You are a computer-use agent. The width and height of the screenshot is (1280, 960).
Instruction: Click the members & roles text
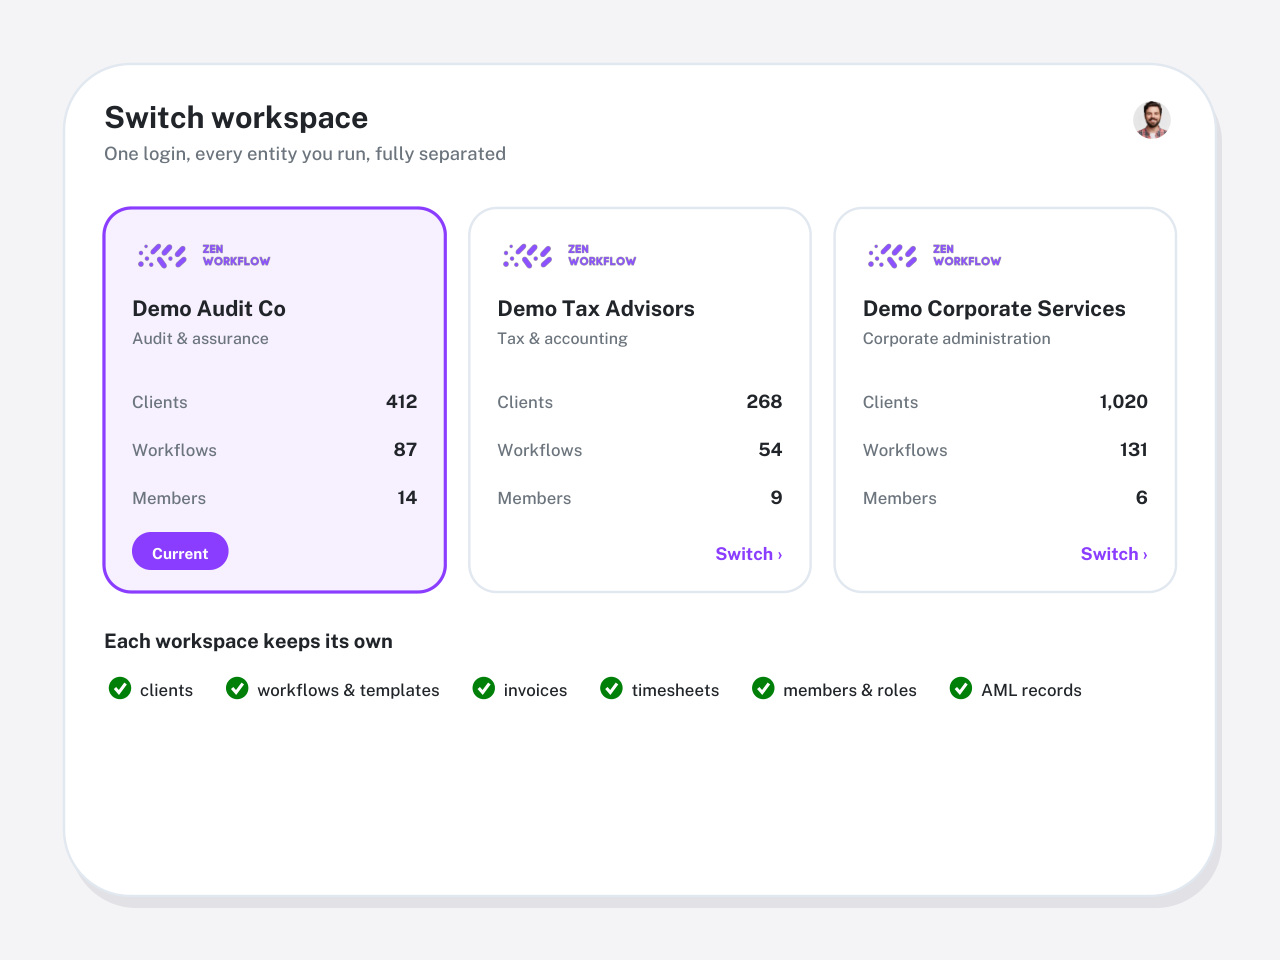coord(850,690)
